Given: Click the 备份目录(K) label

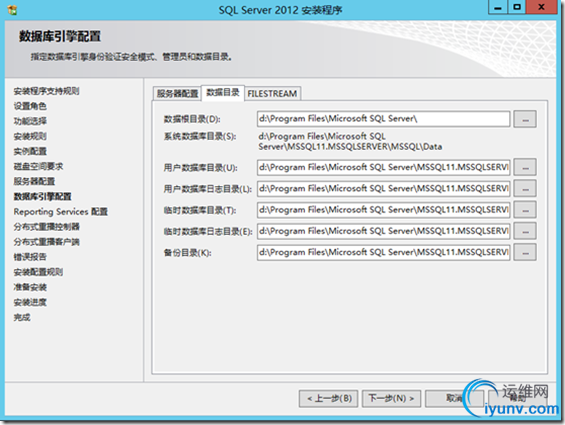Looking at the screenshot, I should pos(187,253).
